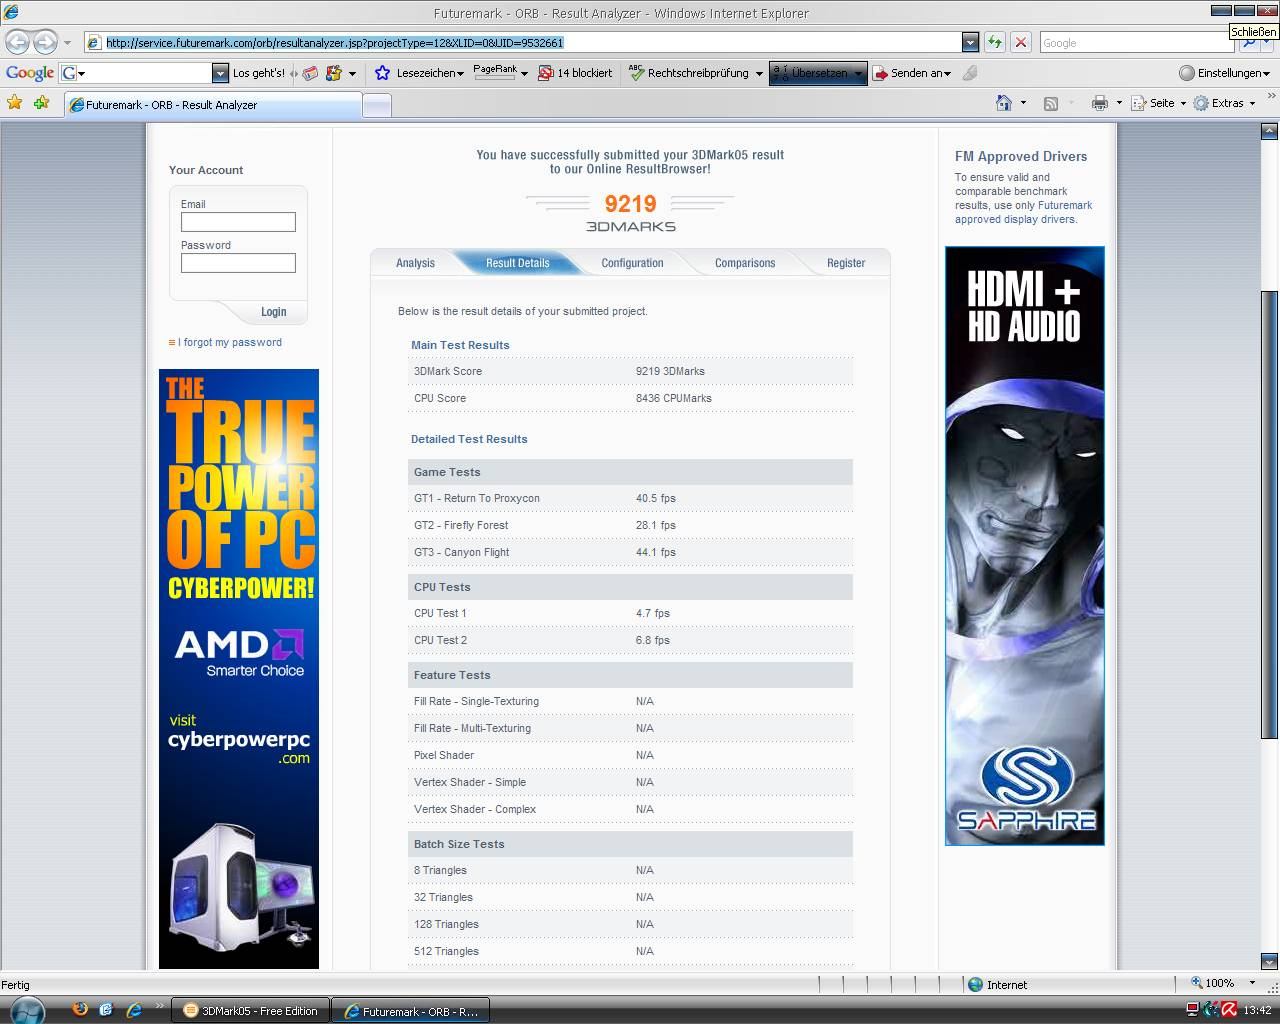
Task: Open the Lesezeichen bookmarks dropdown arrow
Action: click(460, 74)
